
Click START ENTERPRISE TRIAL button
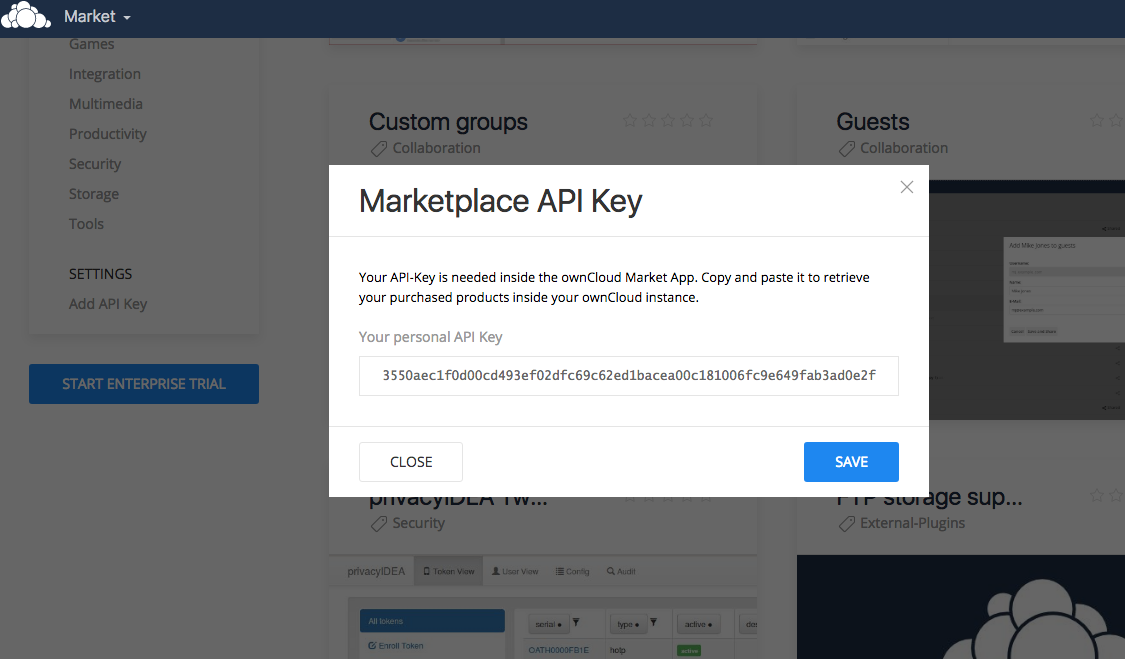click(x=143, y=384)
